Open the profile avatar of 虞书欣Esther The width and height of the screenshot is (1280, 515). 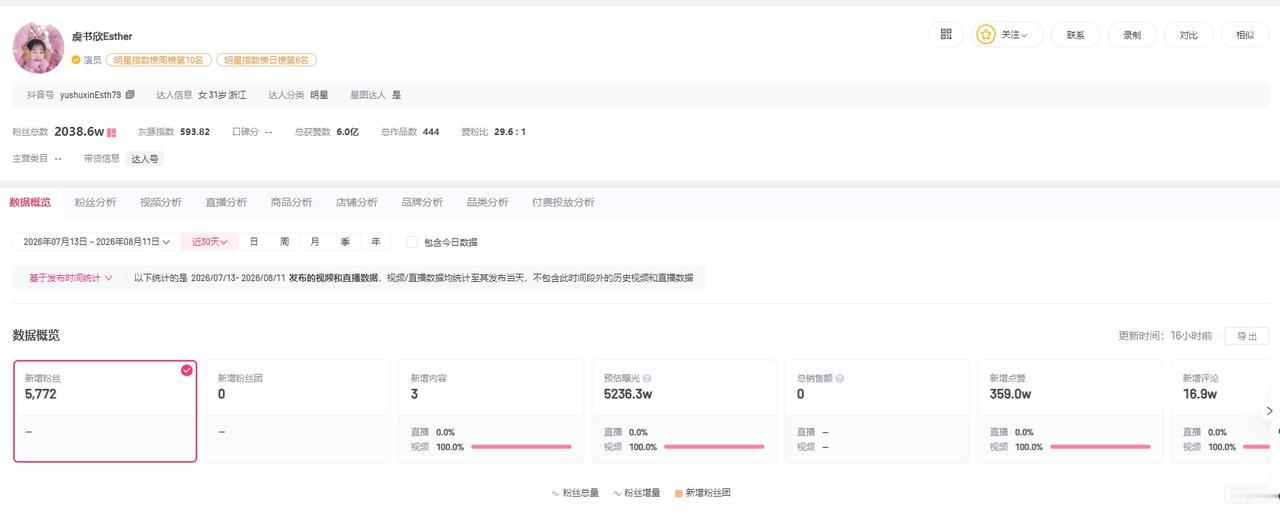point(38,48)
